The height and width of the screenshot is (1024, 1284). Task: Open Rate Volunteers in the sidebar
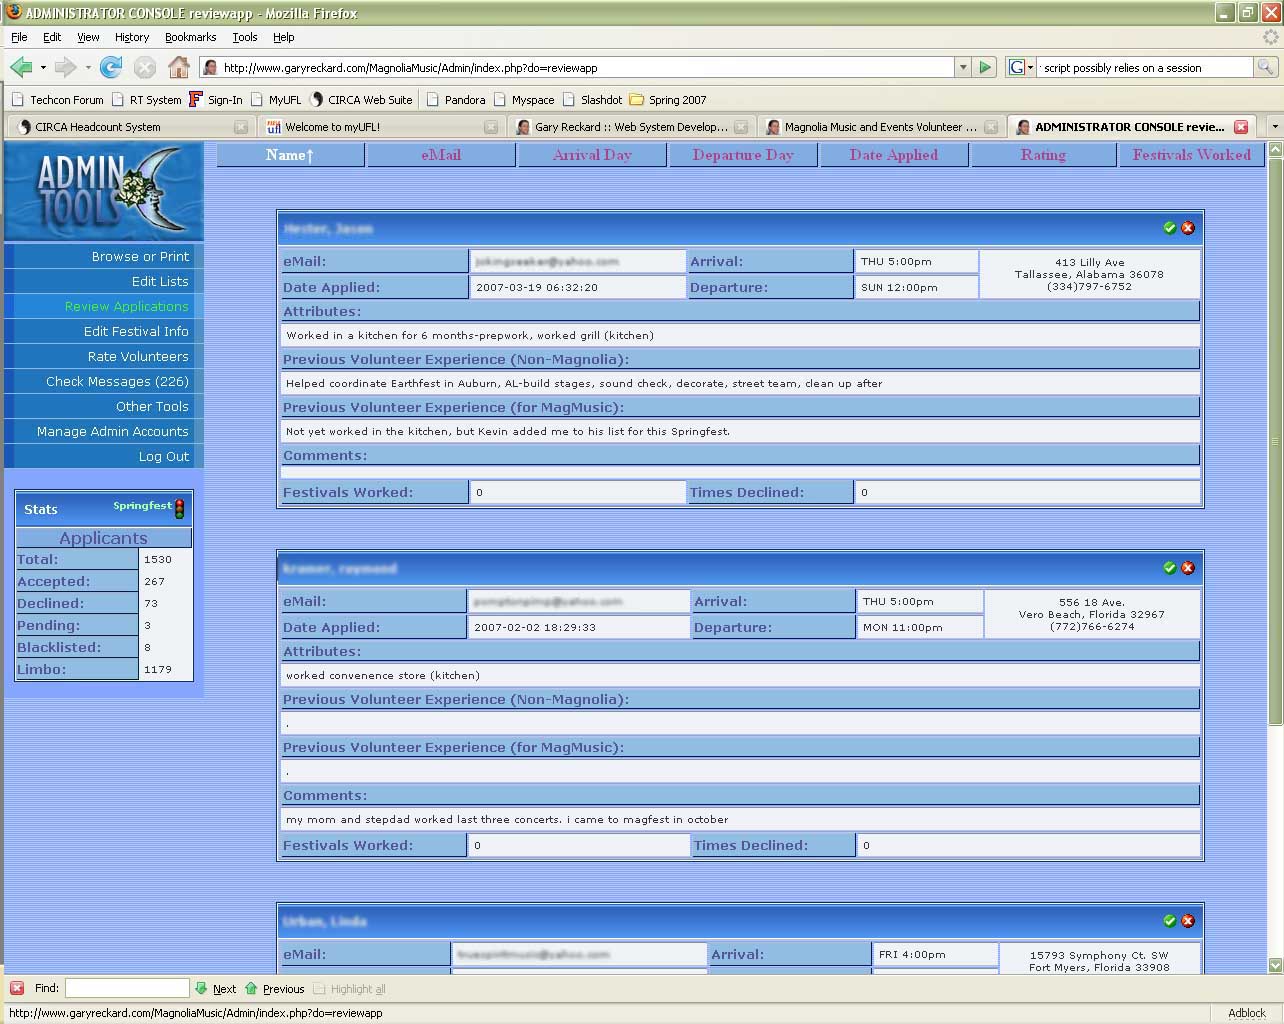(137, 356)
